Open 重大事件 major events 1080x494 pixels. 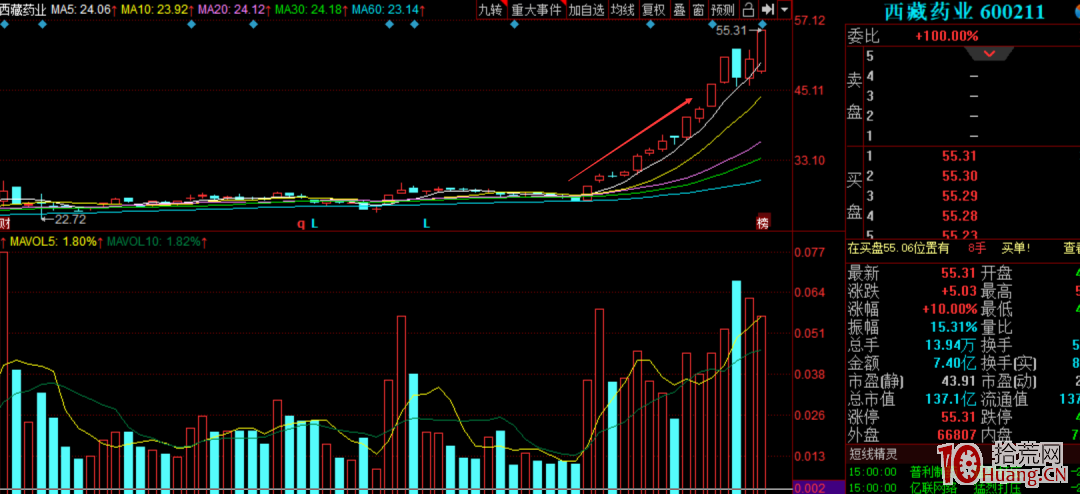[x=536, y=10]
